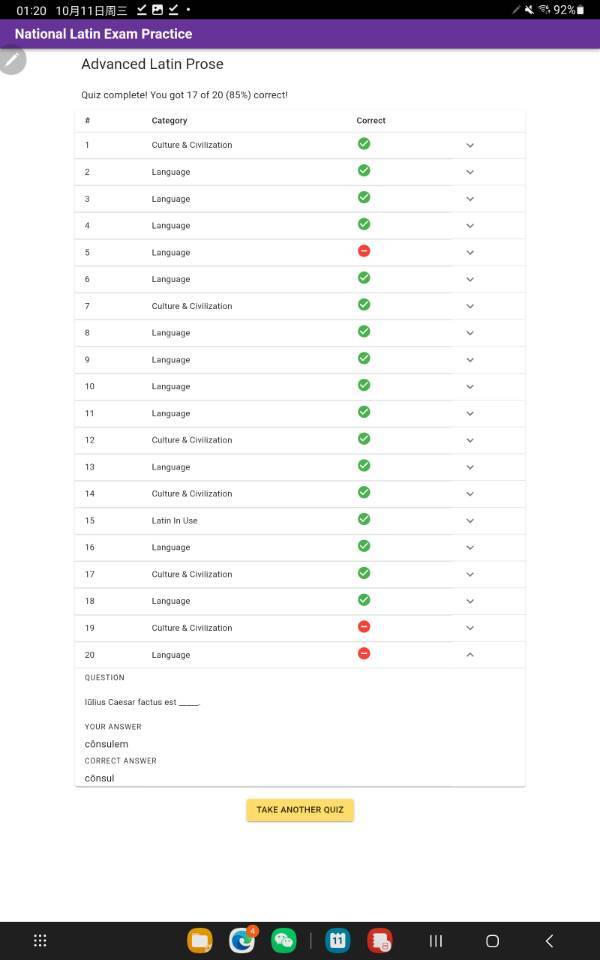Open the WeChat app in taskbar
Screen dimensions: 600x960
point(283,940)
